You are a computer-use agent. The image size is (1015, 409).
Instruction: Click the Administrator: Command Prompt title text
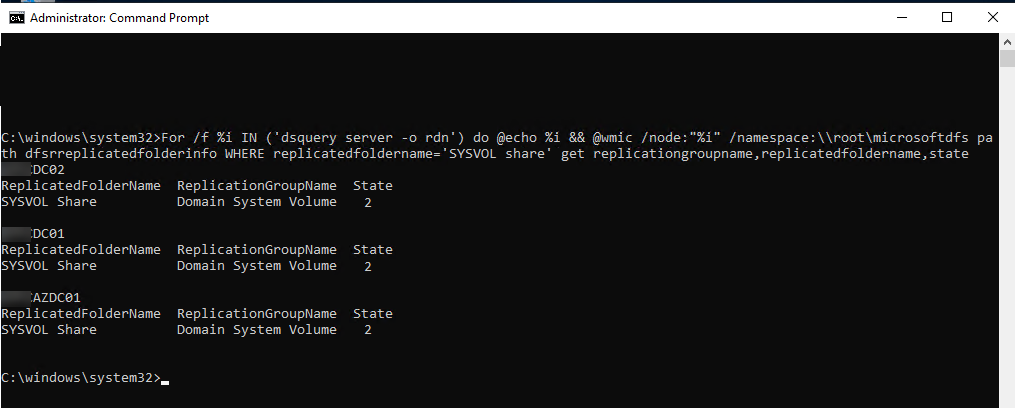(120, 18)
